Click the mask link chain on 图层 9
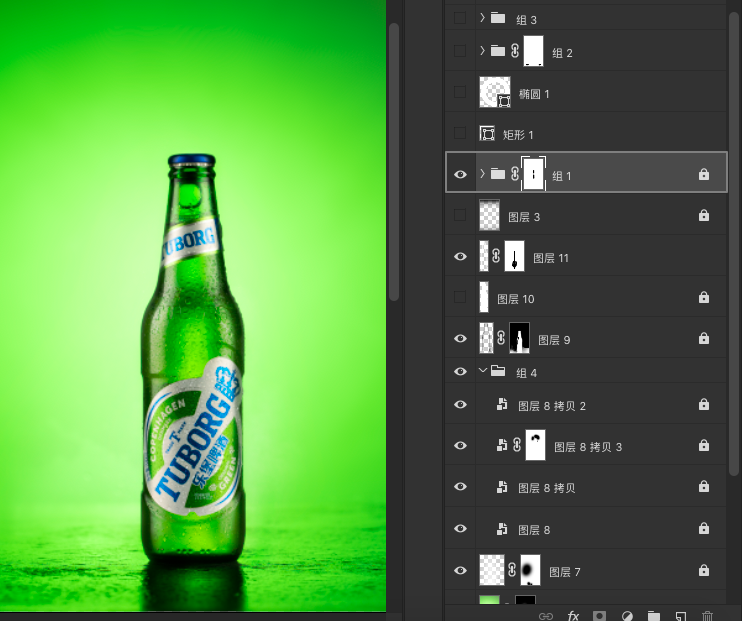Image resolution: width=742 pixels, height=621 pixels. click(x=501, y=338)
